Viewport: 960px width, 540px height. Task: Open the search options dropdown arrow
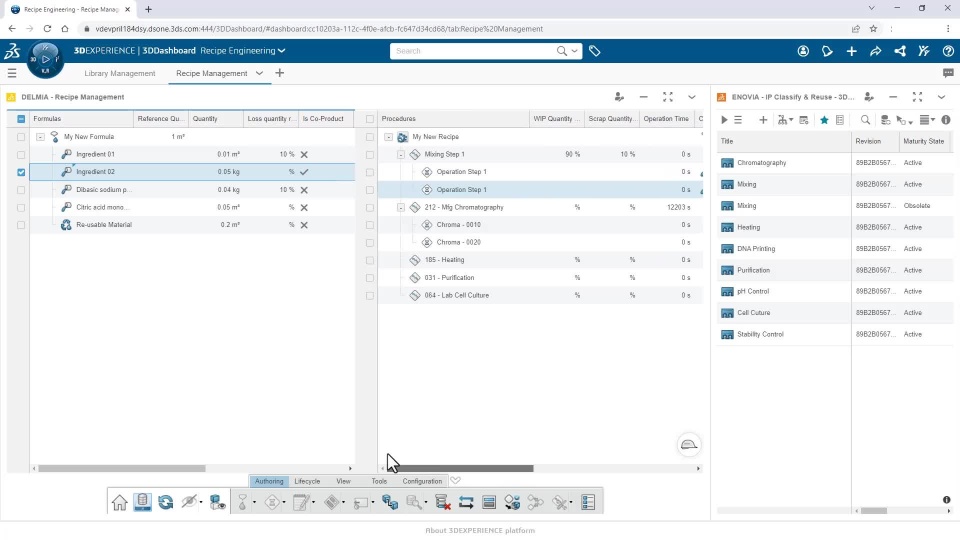[x=574, y=51]
